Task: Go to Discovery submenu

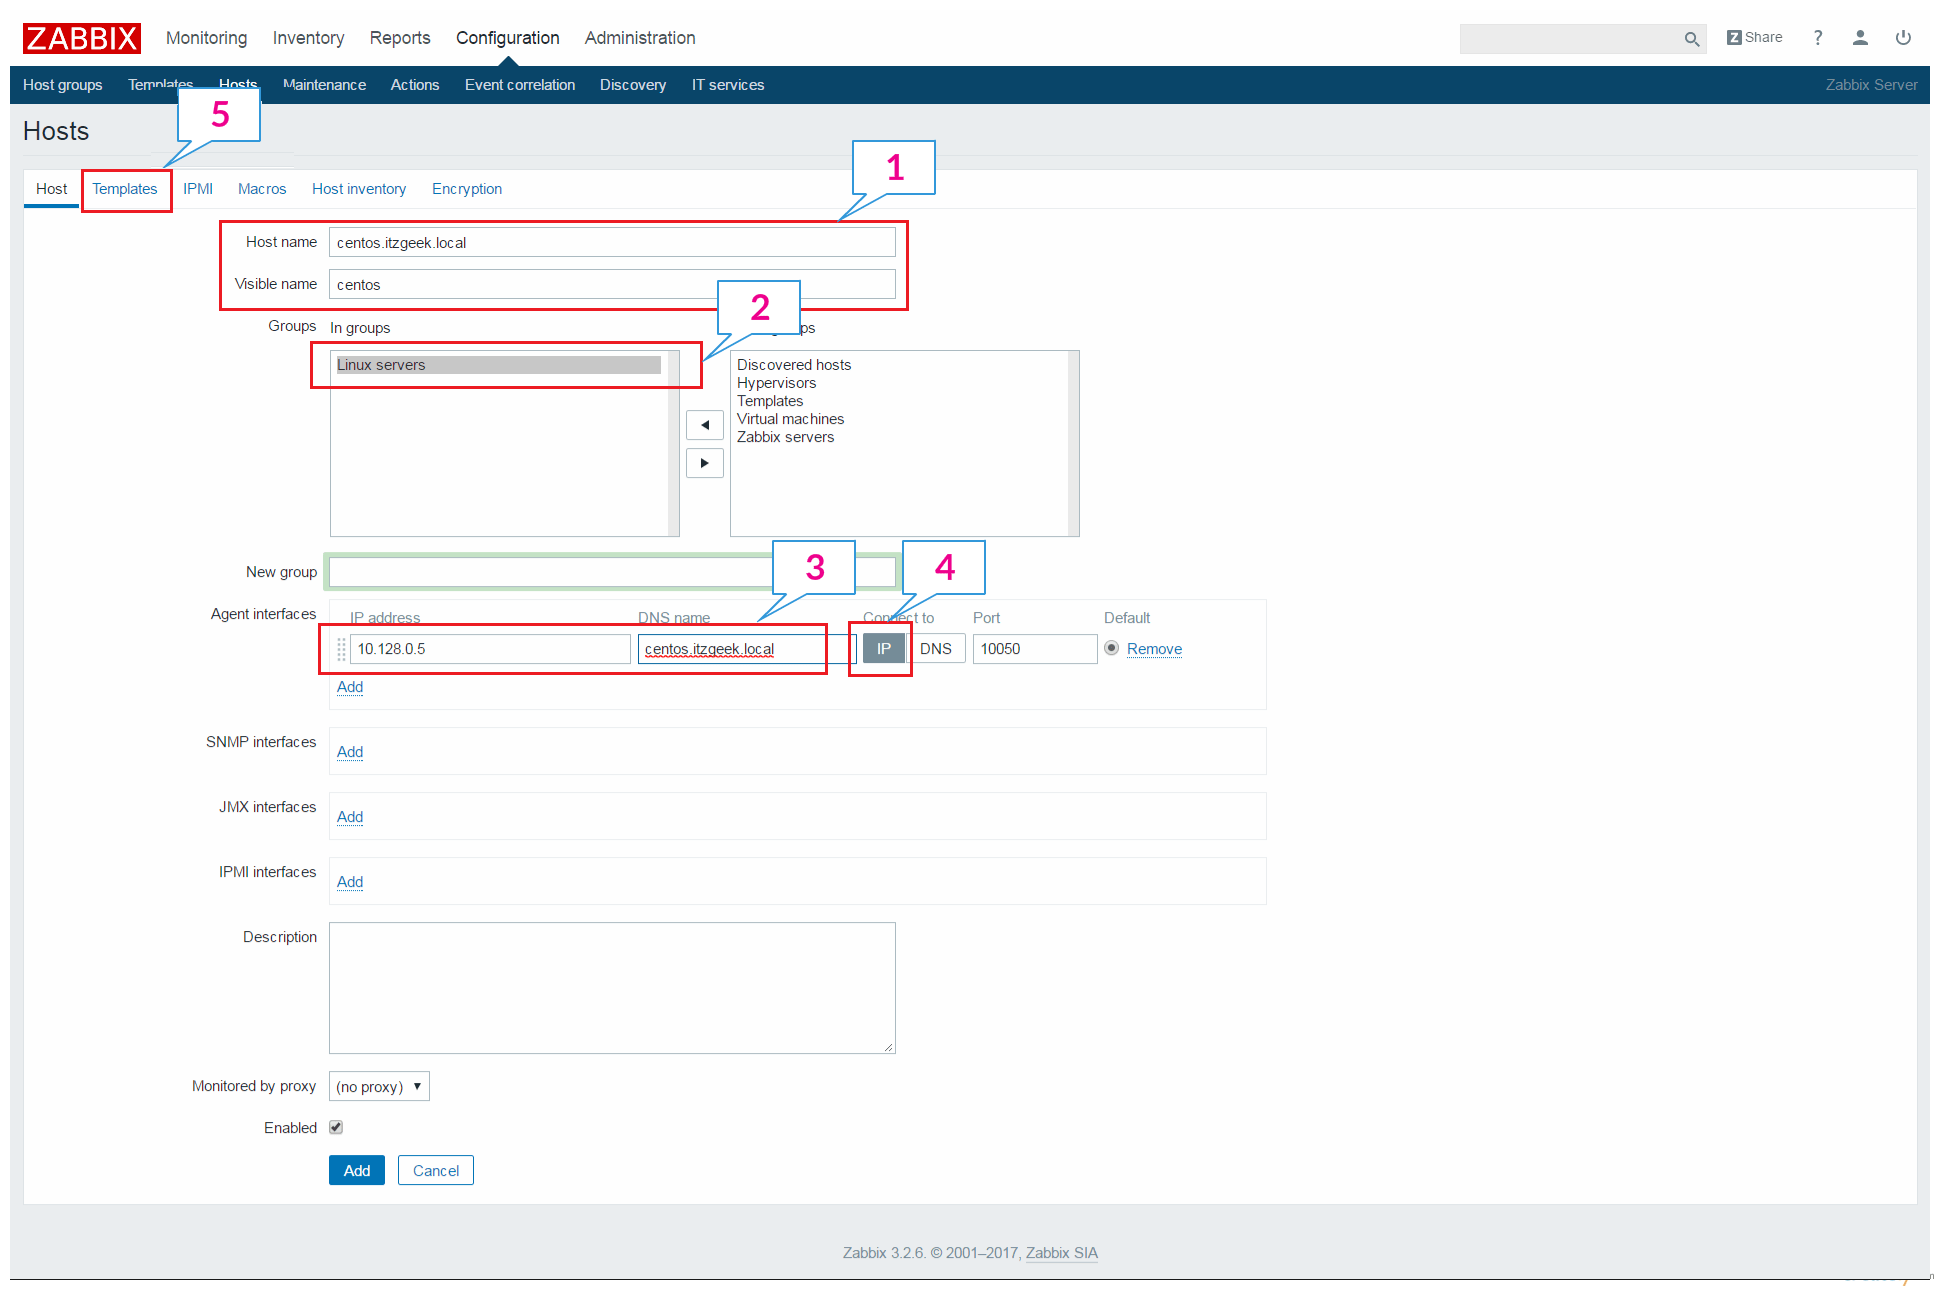Action: pyautogui.click(x=633, y=85)
